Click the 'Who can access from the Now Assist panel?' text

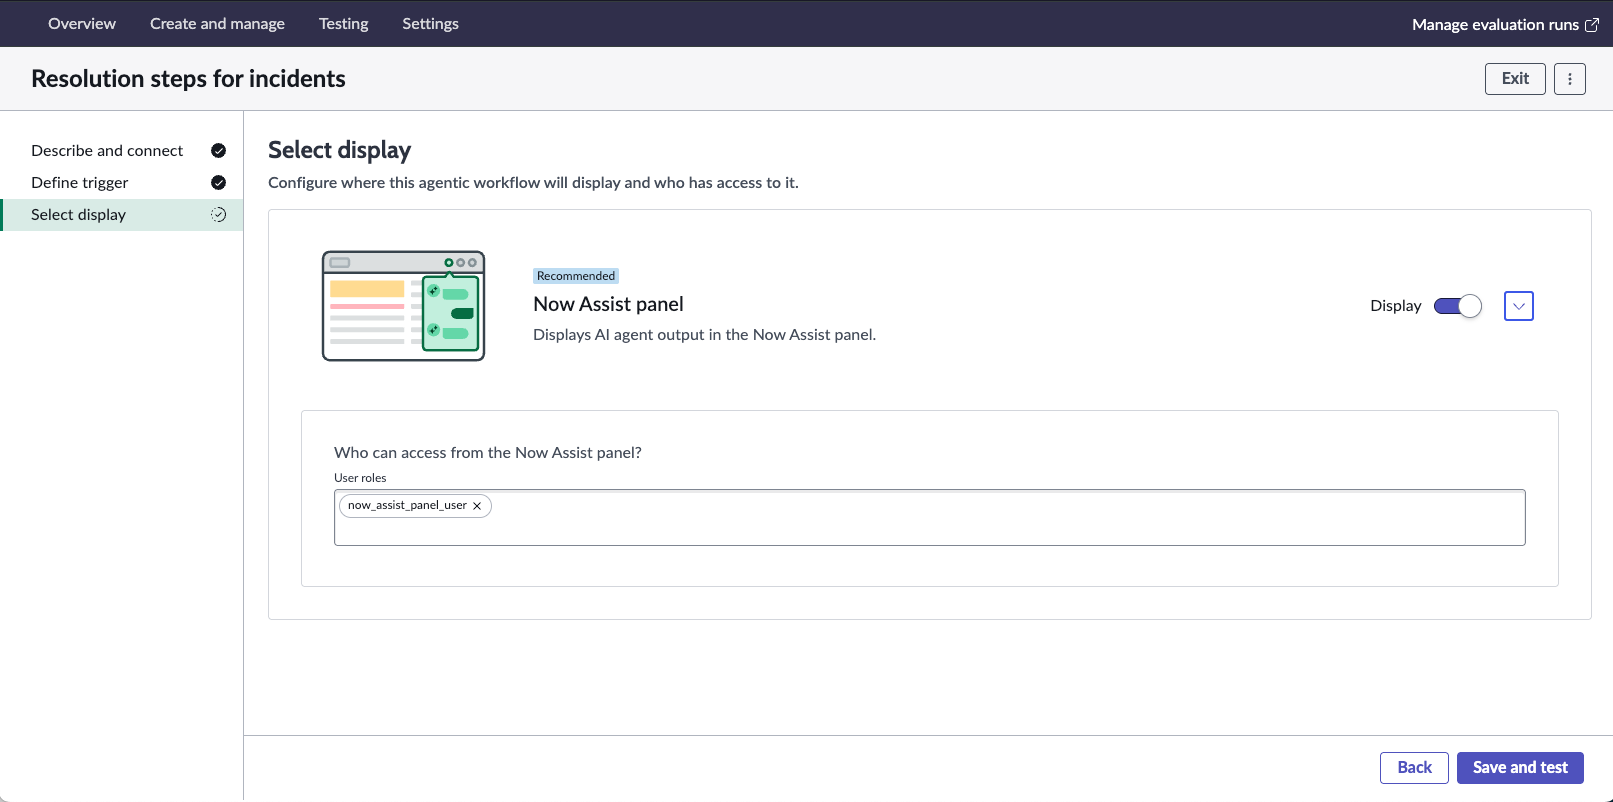[488, 452]
